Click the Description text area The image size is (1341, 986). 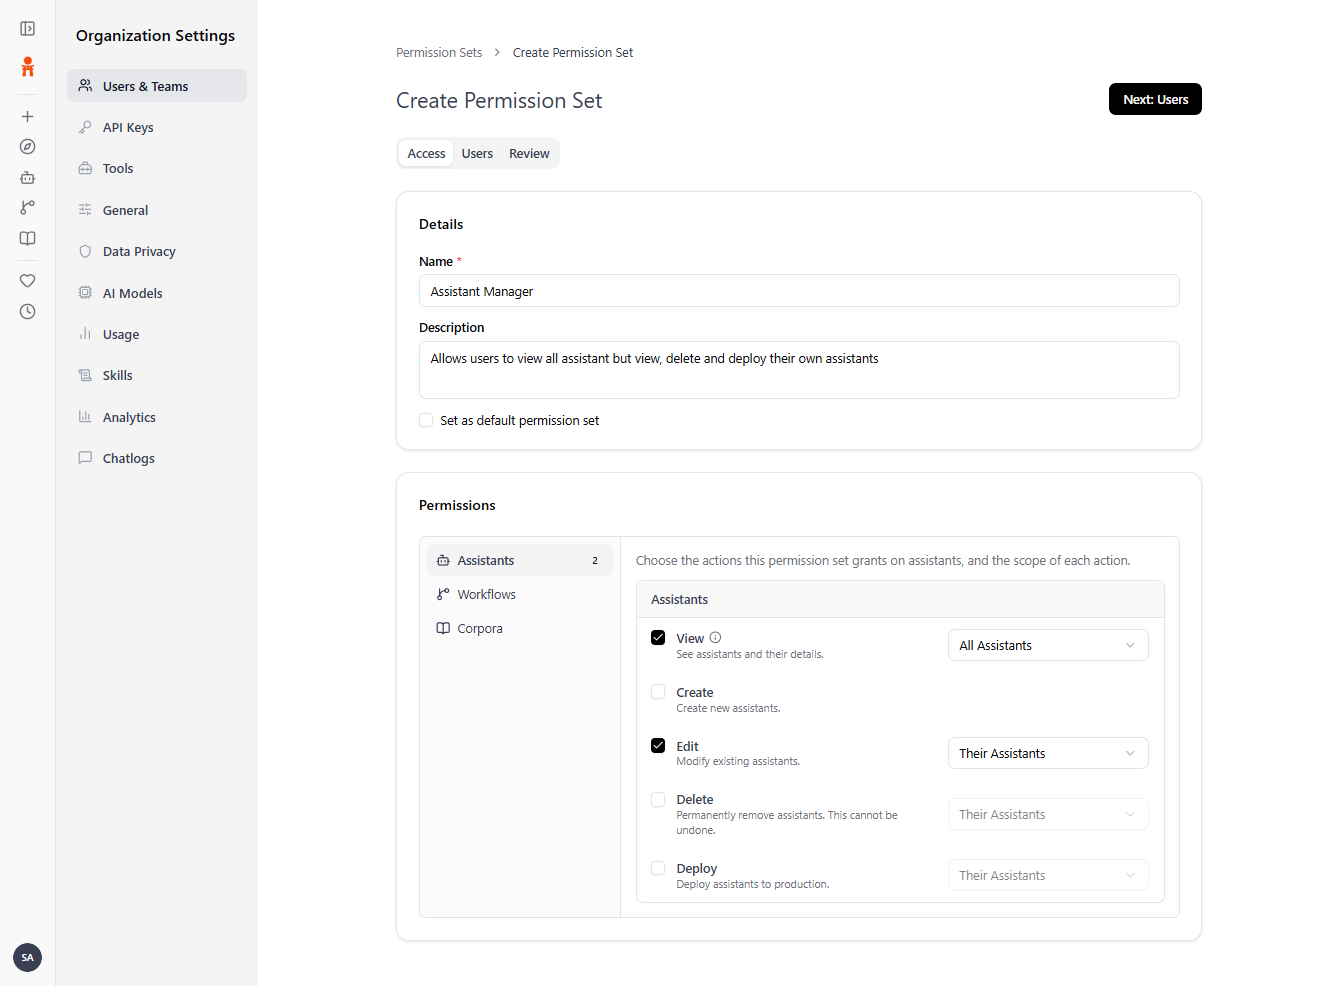(799, 370)
